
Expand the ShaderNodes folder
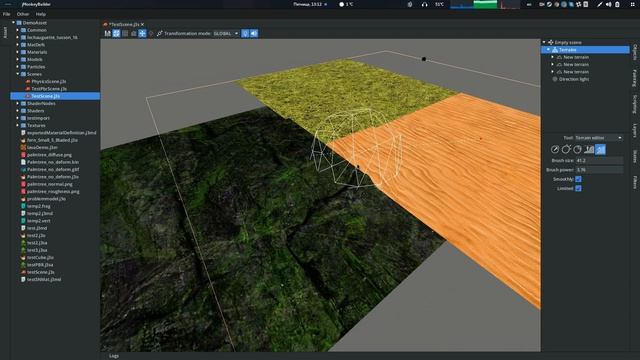point(18,104)
